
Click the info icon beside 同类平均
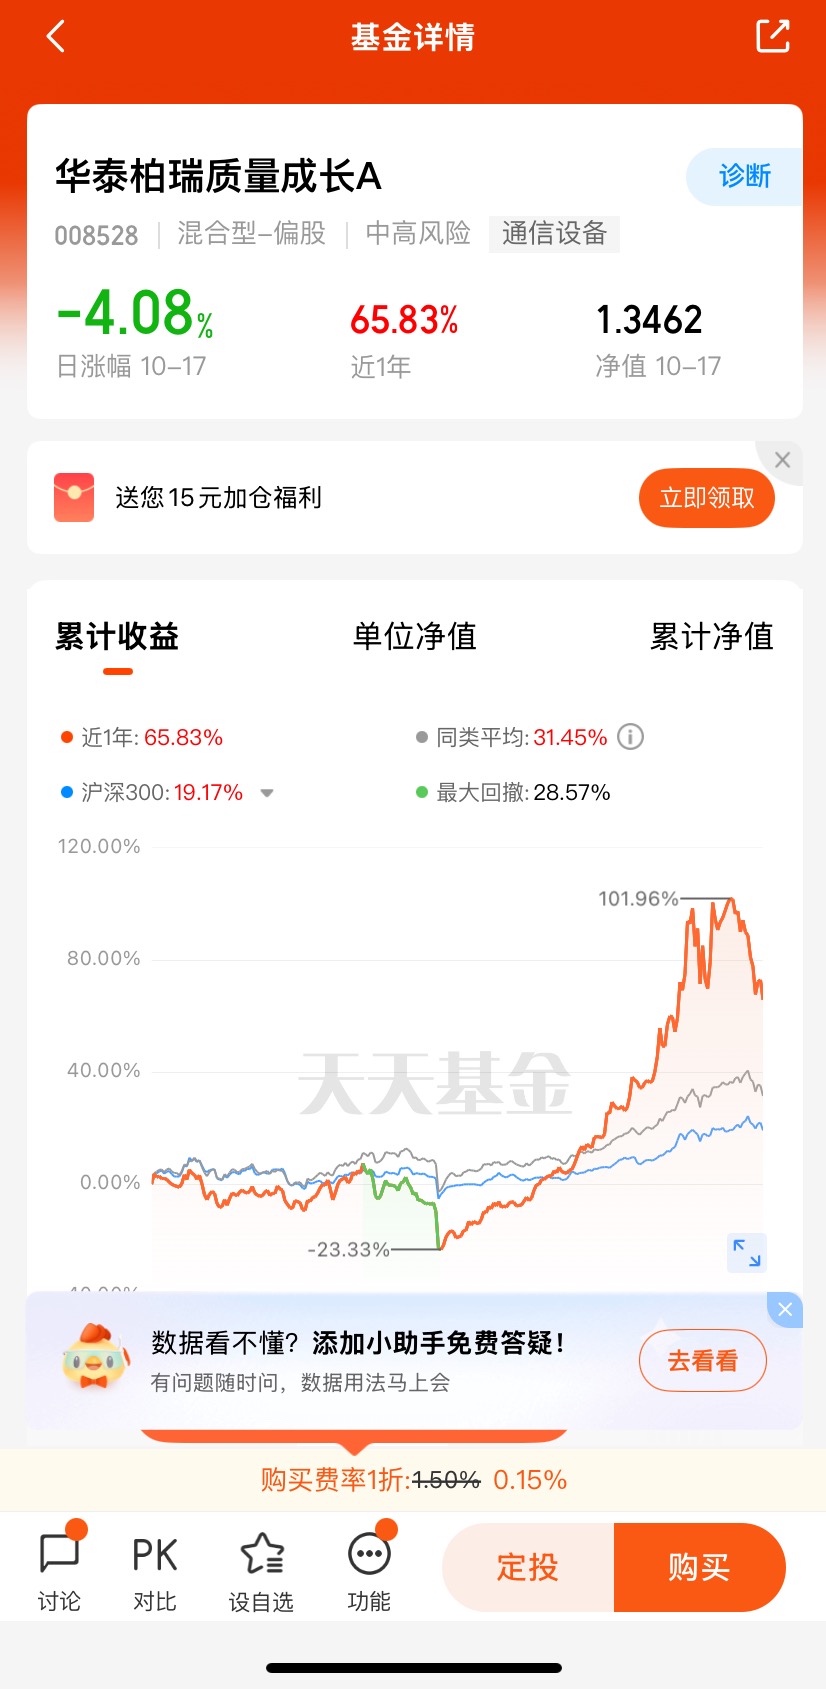630,737
